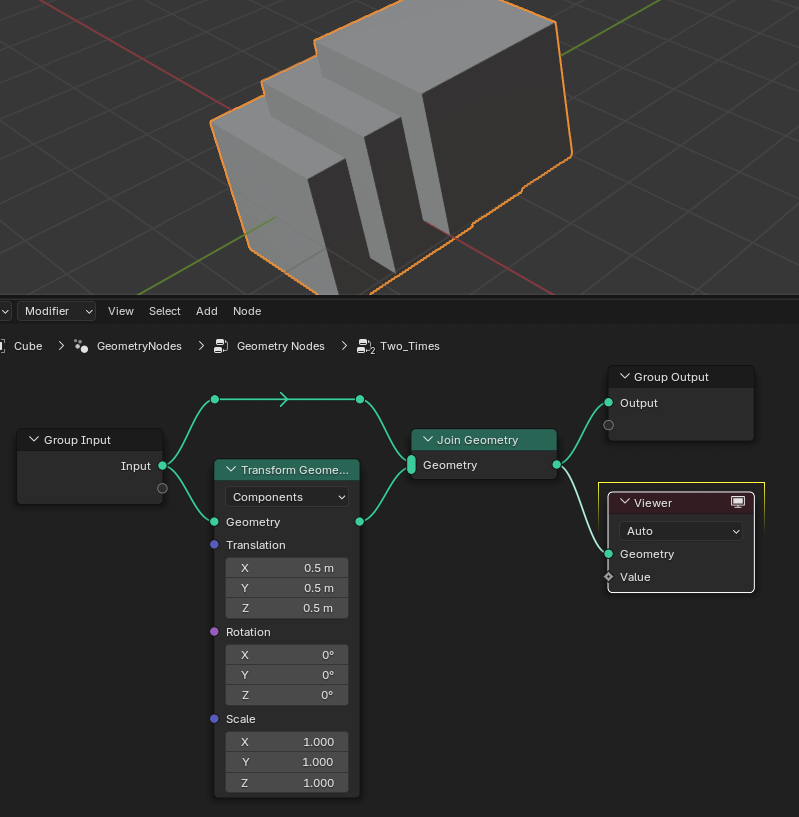799x817 pixels.
Task: Click the Viewer Value diamond socket
Action: point(608,576)
